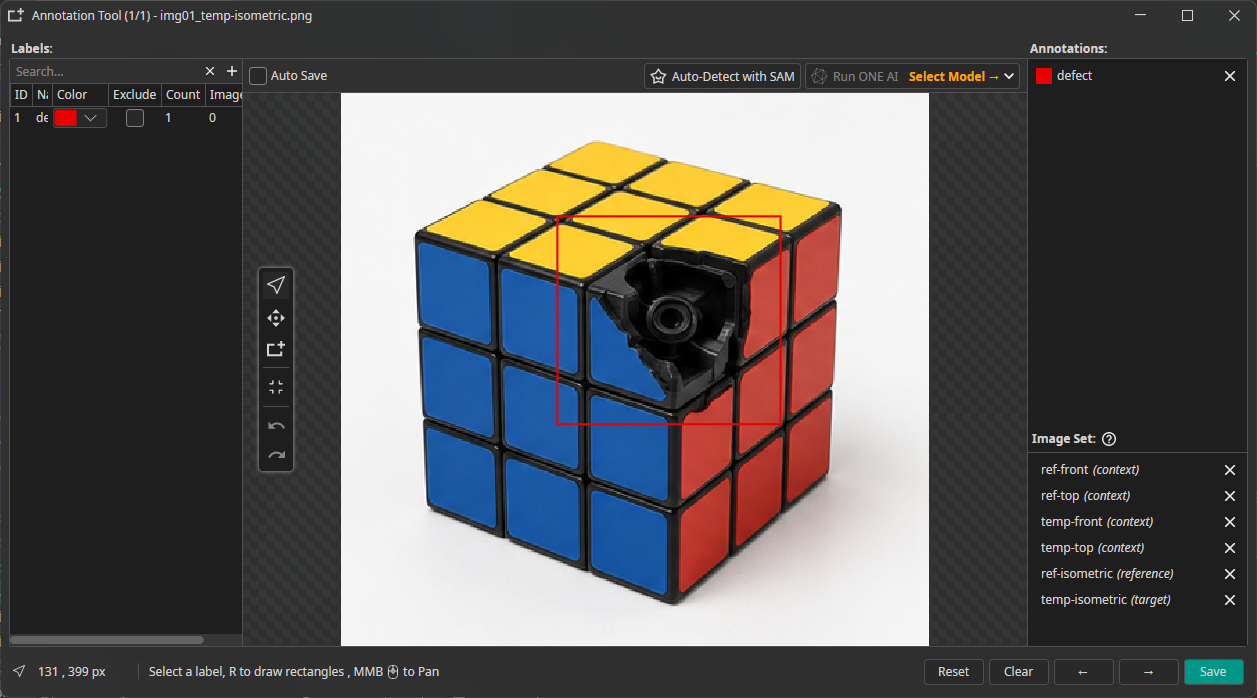Open Image Set help icon

tap(1109, 439)
